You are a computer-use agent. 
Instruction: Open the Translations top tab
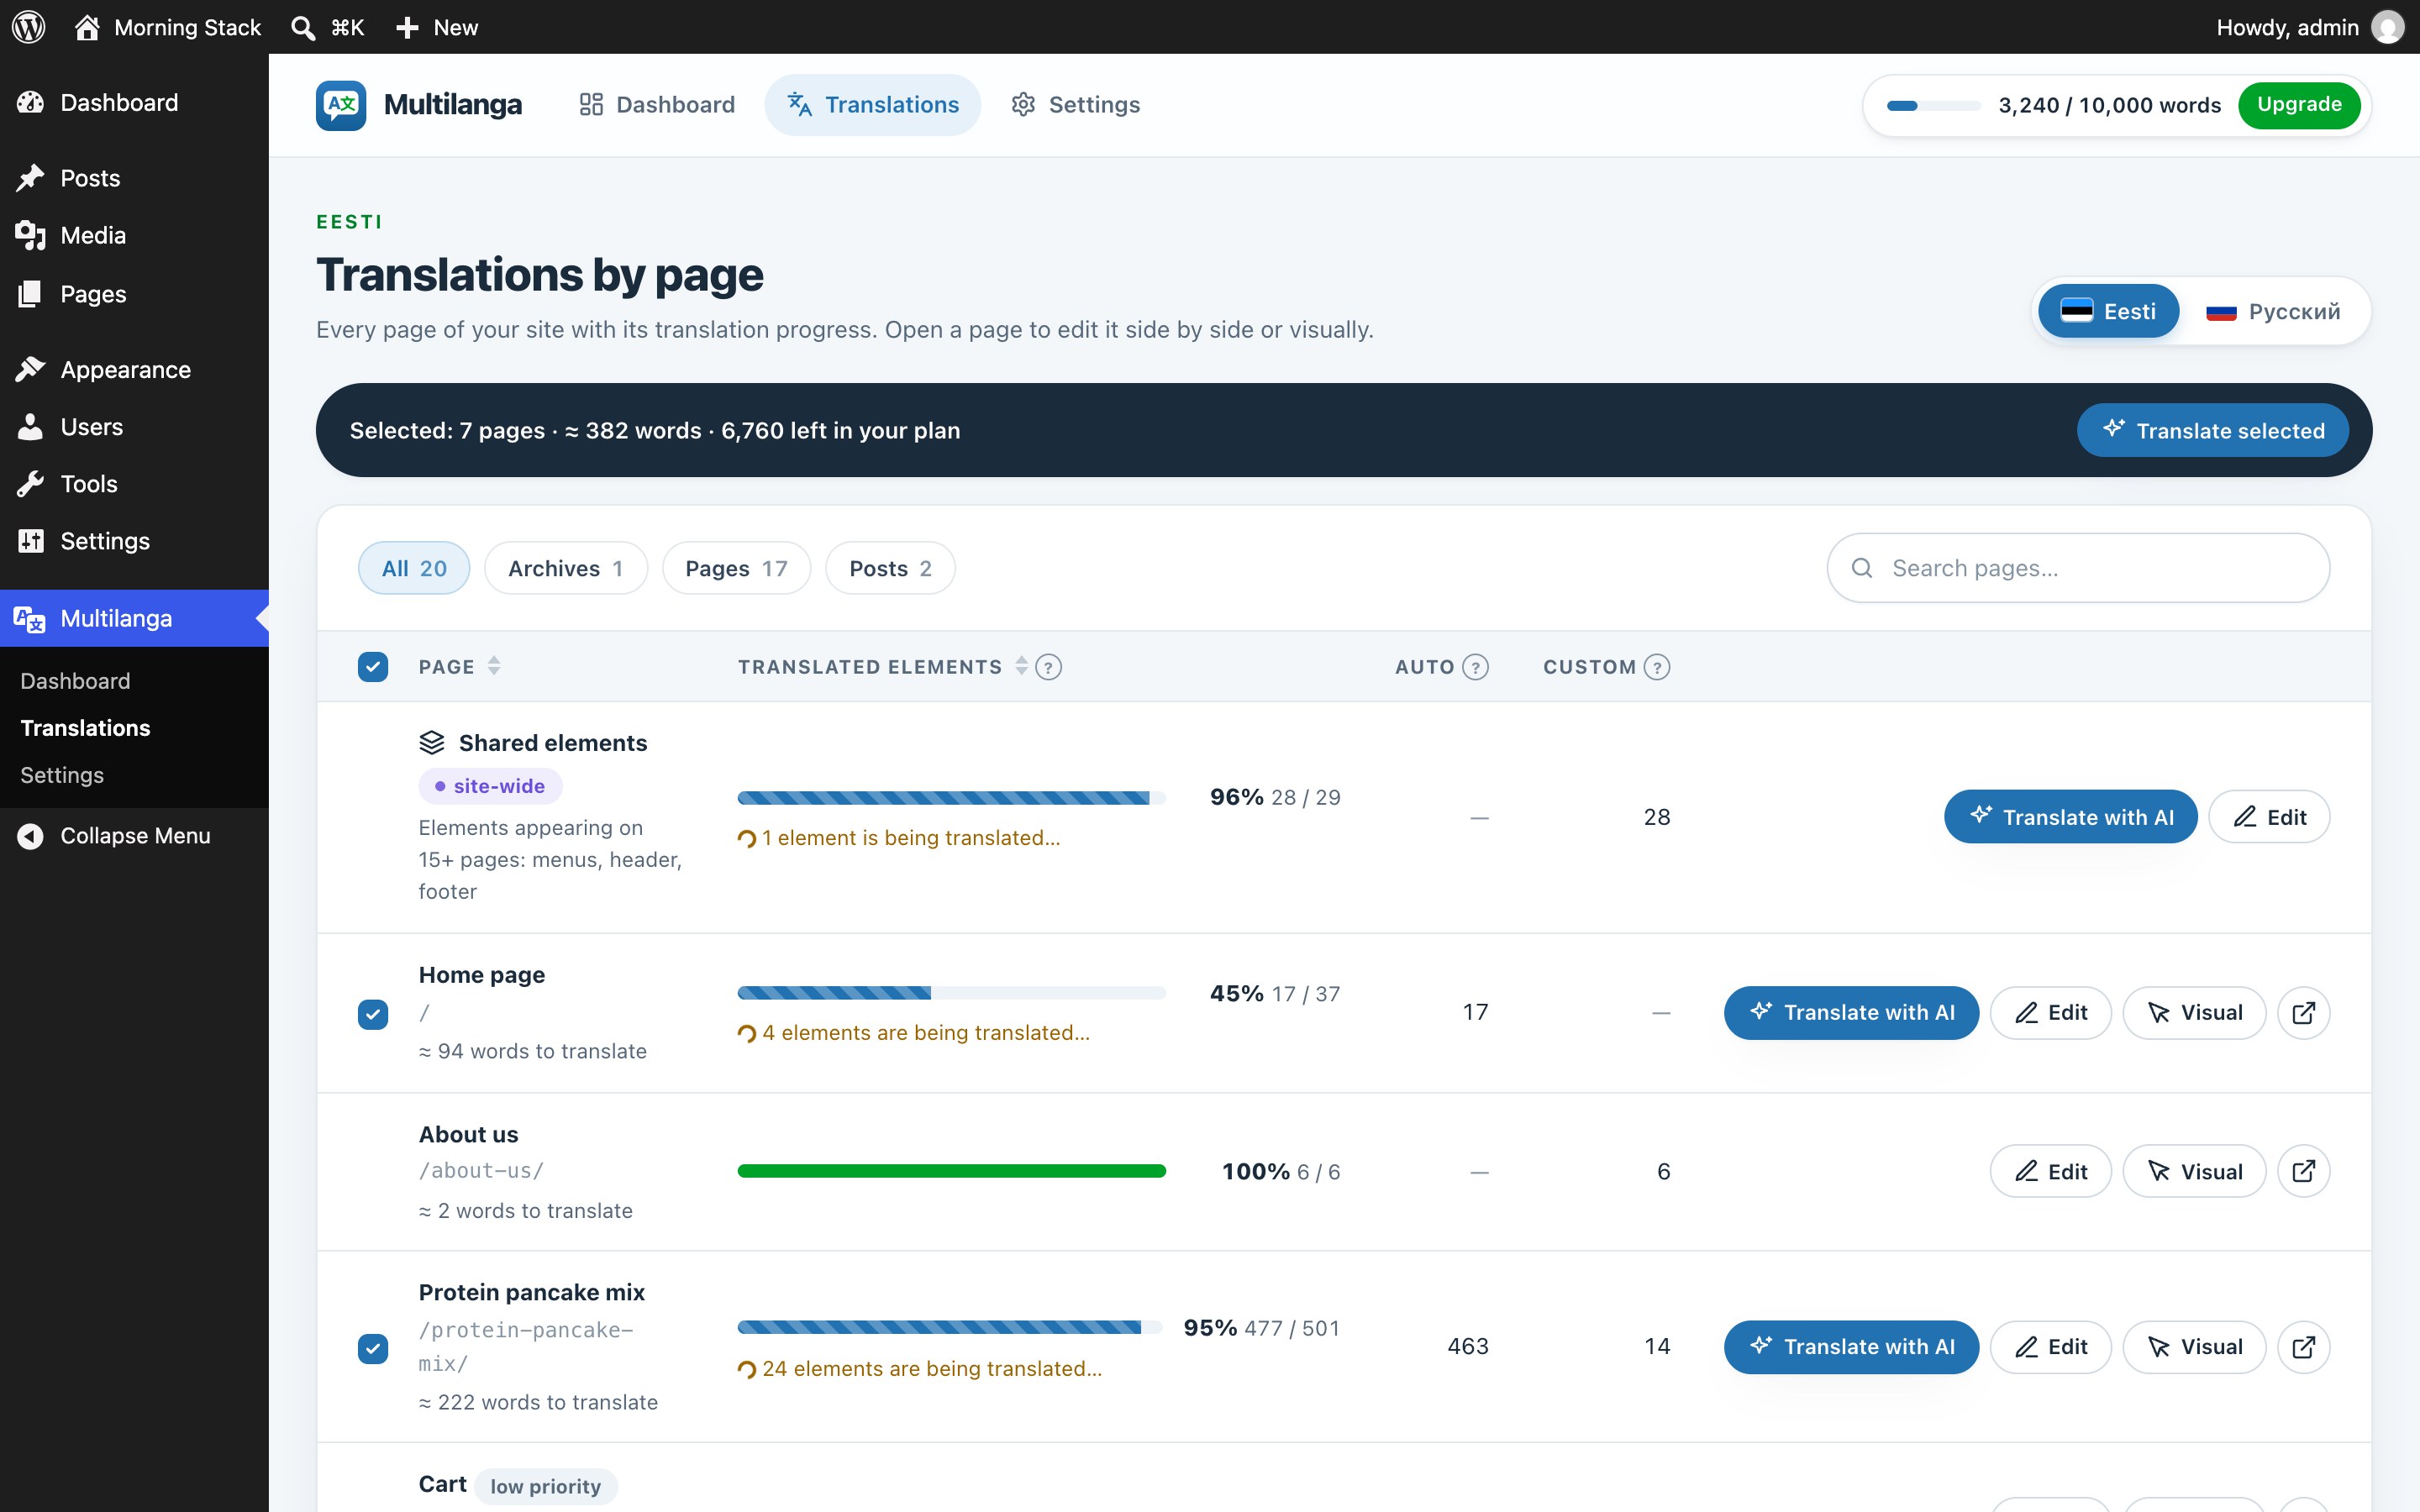(x=872, y=105)
